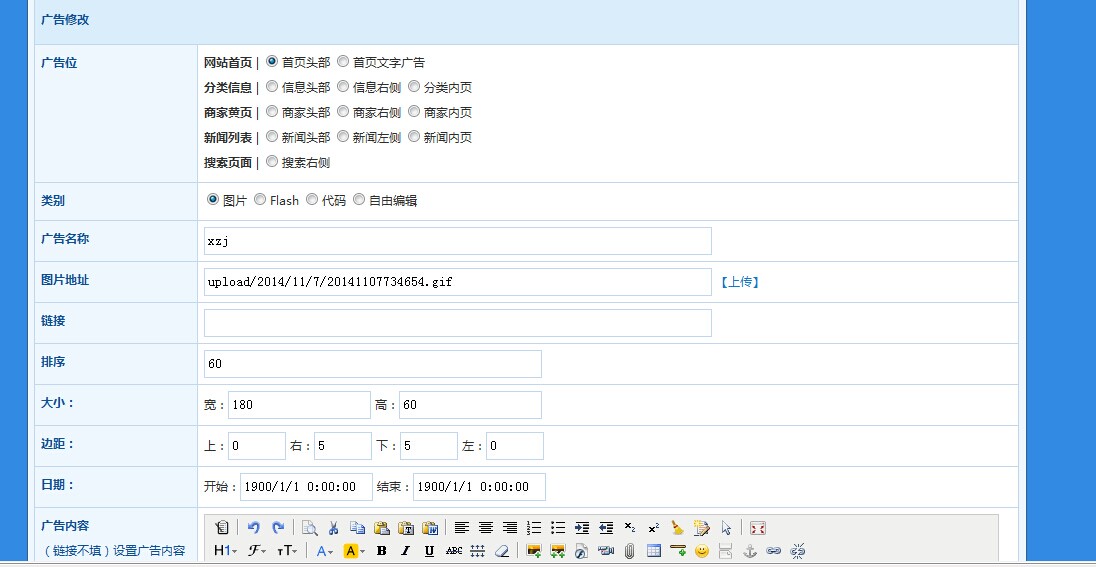Toggle italic formatting in the editor
Screen dimensions: 1096x567
point(405,551)
